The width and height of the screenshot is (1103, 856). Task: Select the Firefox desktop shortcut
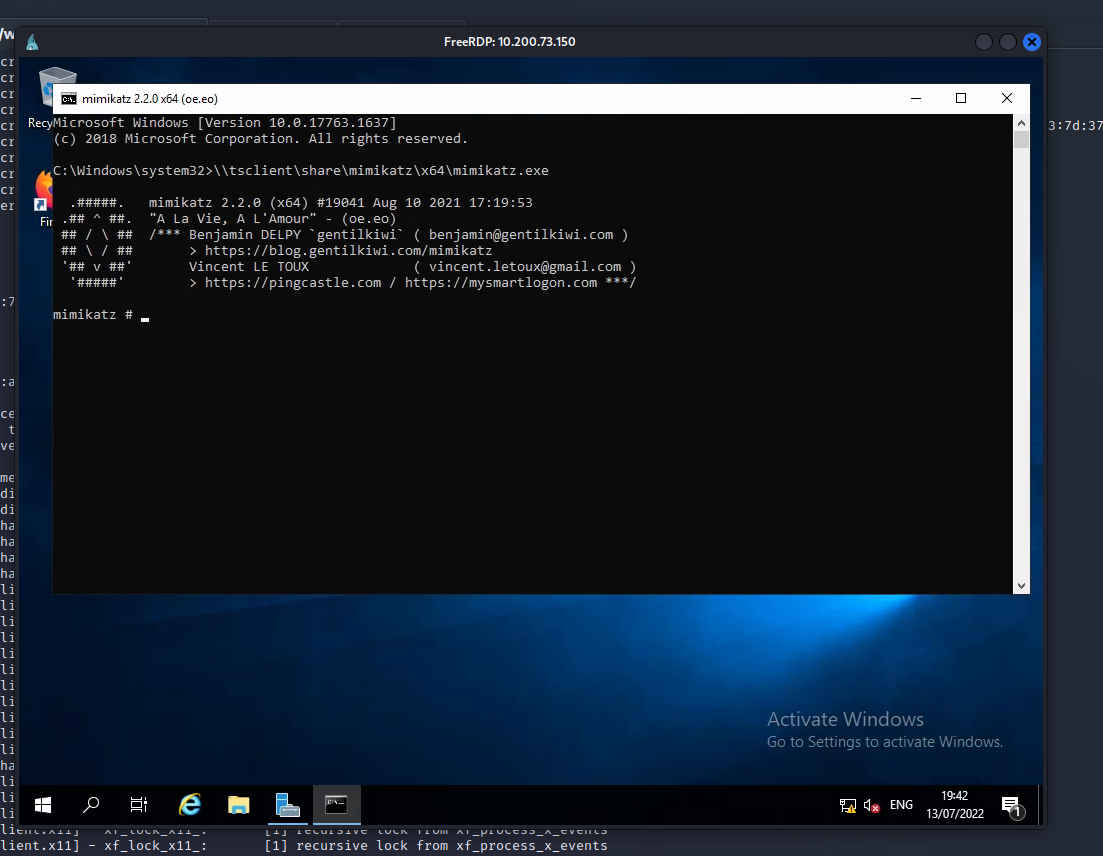pyautogui.click(x=45, y=199)
